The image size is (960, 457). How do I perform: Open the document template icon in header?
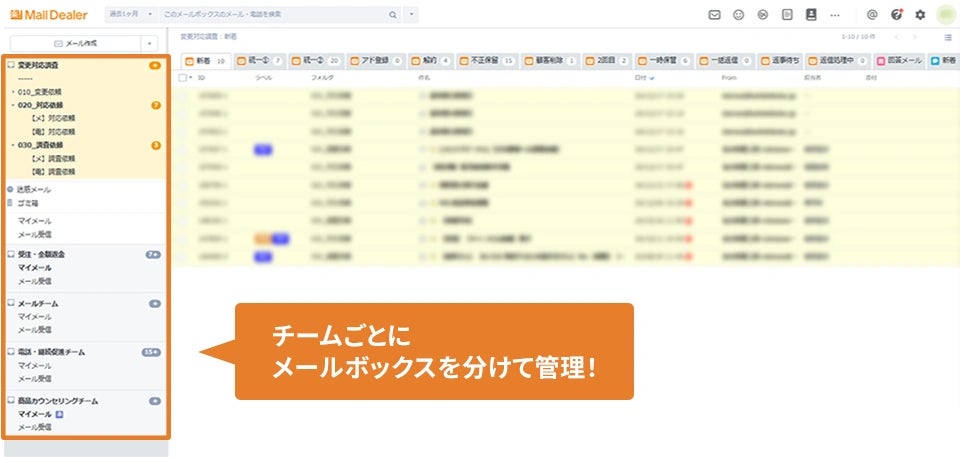tap(787, 15)
